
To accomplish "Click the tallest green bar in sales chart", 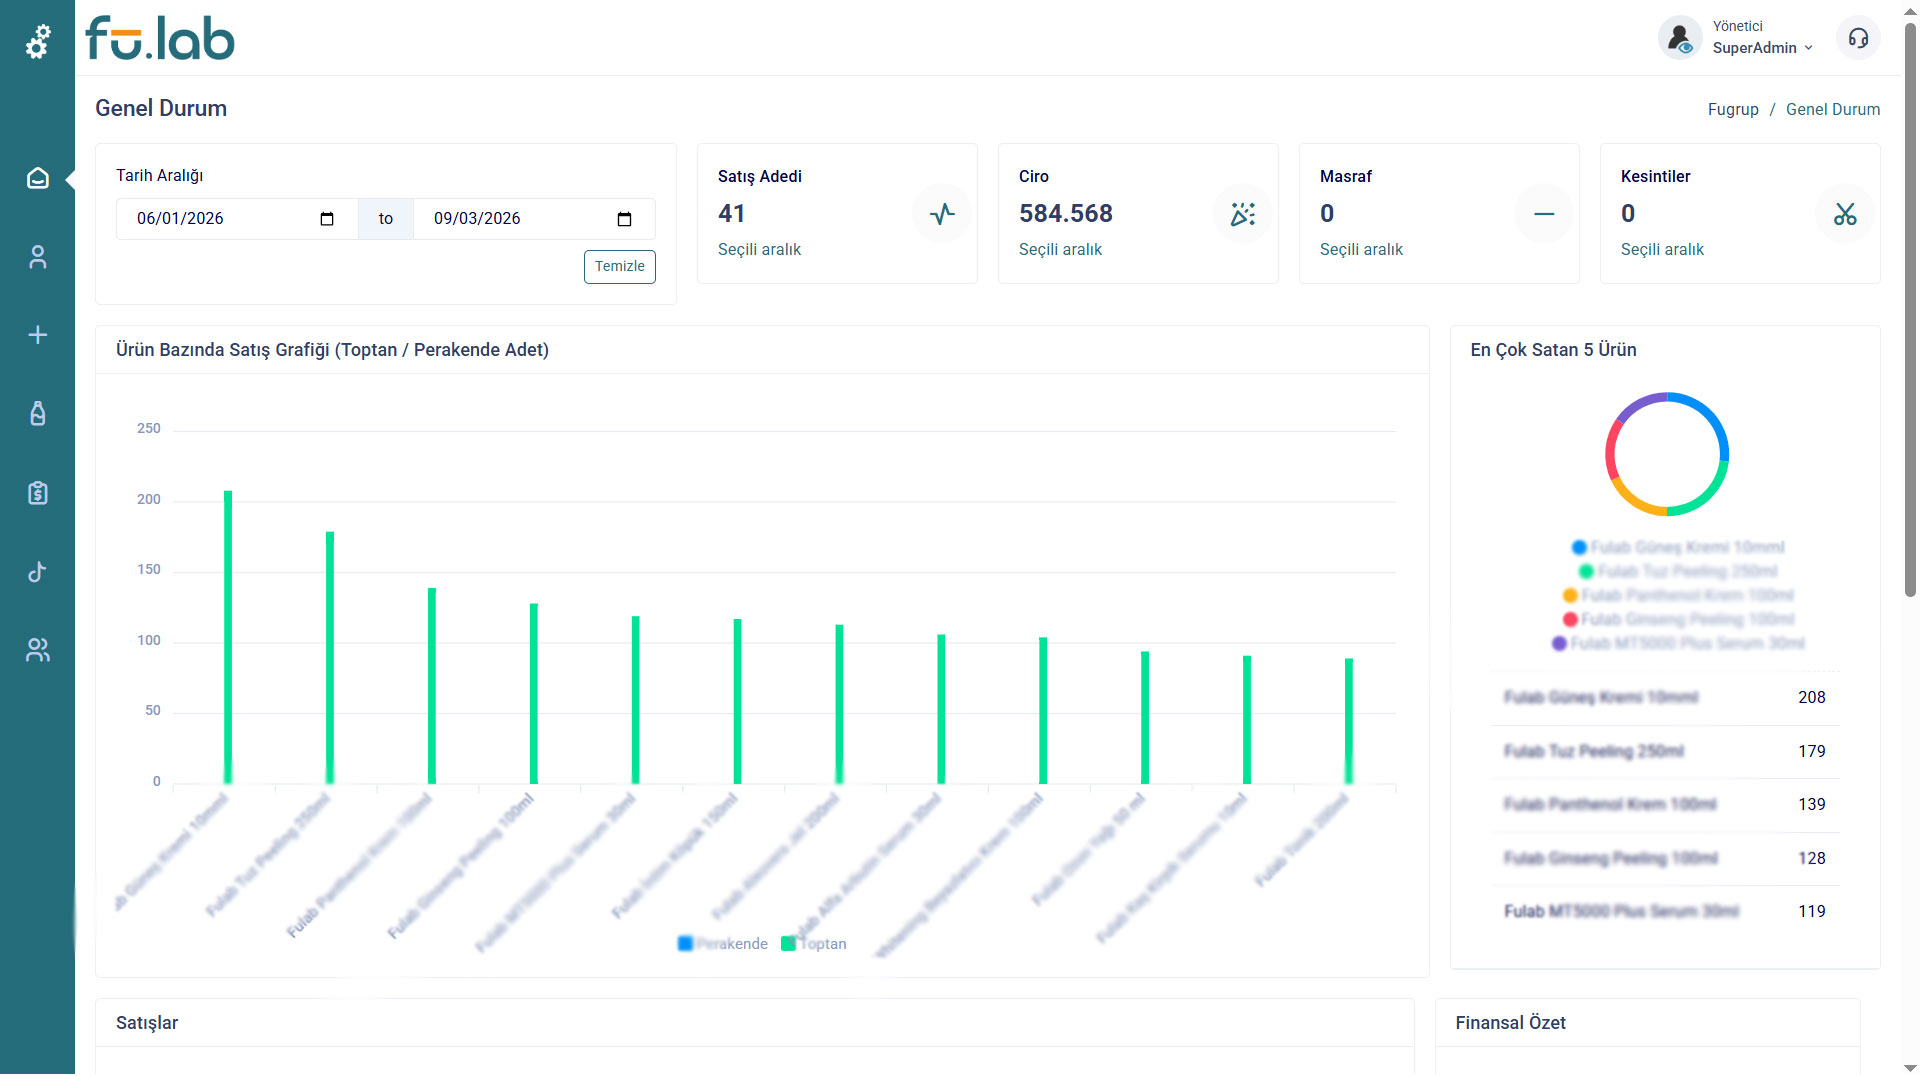I will click(x=228, y=637).
